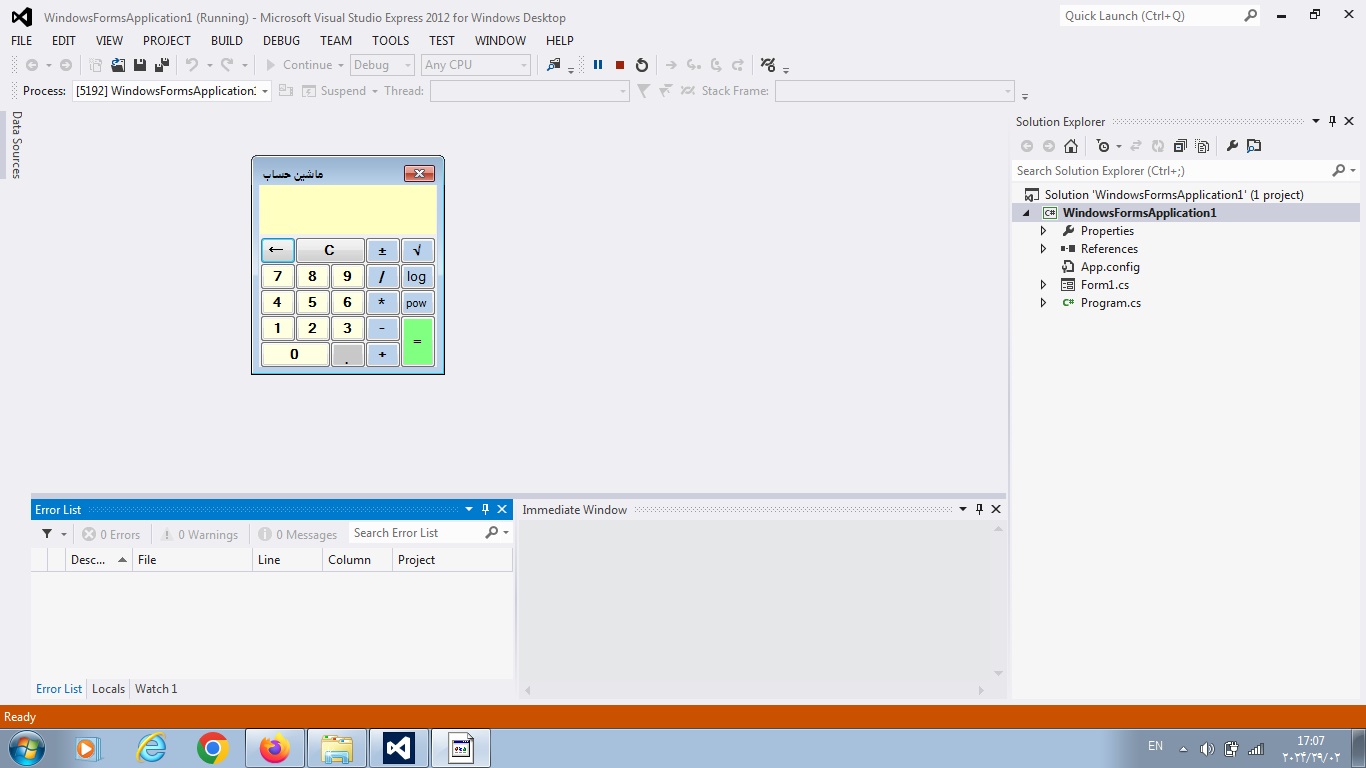Stop debugging with the red square
The image size is (1366, 768).
click(x=620, y=65)
